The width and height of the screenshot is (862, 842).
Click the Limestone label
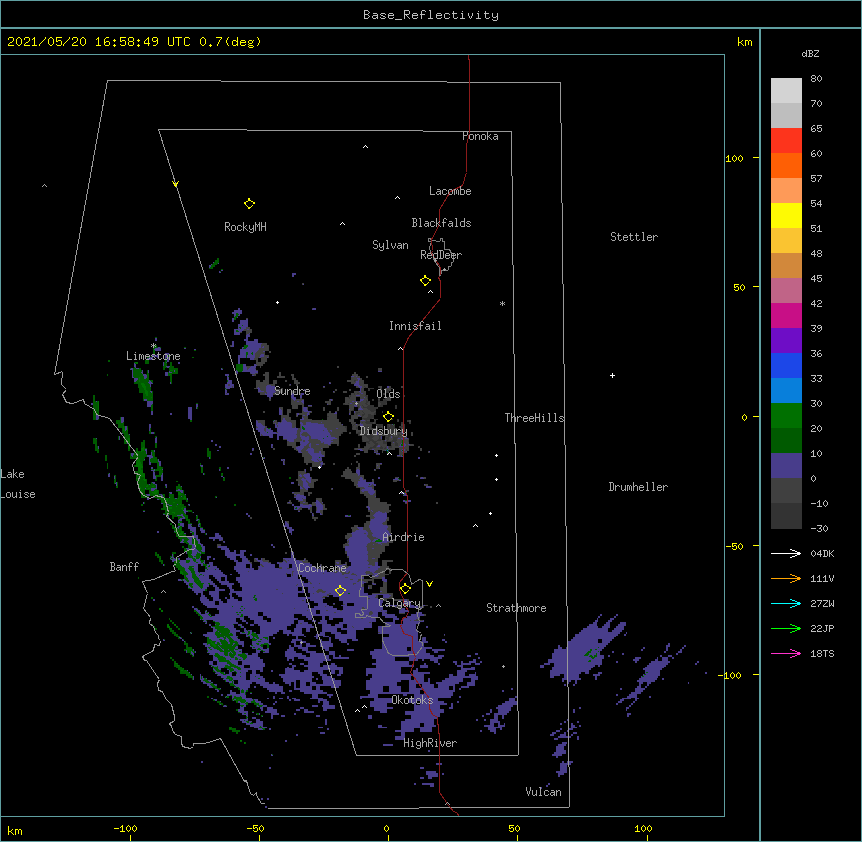coord(153,356)
